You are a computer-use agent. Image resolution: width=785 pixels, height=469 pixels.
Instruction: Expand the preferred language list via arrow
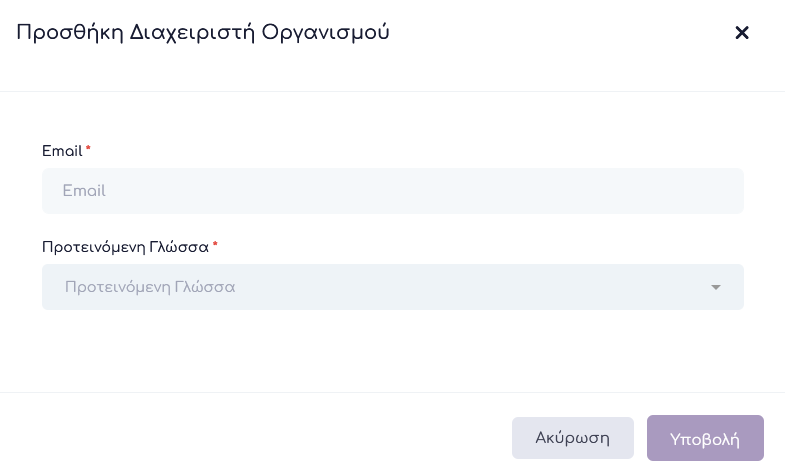(x=716, y=288)
